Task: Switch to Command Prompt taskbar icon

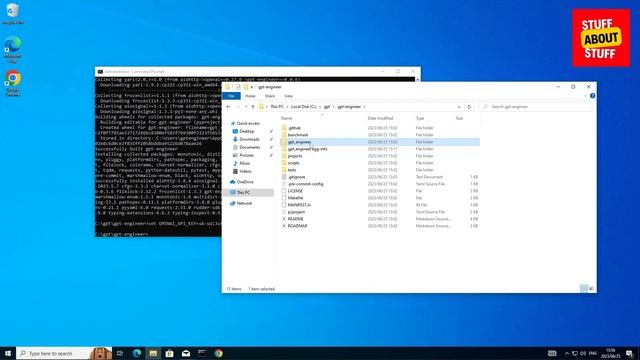Action: pos(202,353)
